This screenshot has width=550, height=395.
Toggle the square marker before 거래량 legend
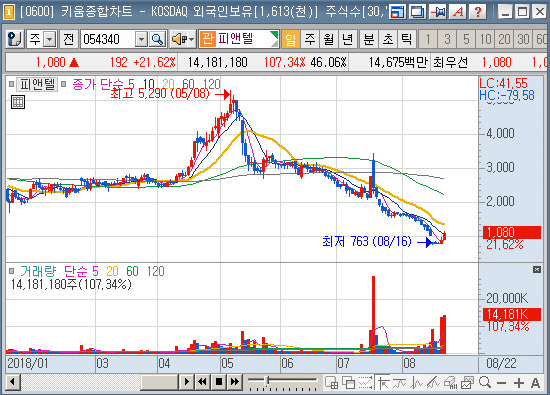click(x=11, y=271)
